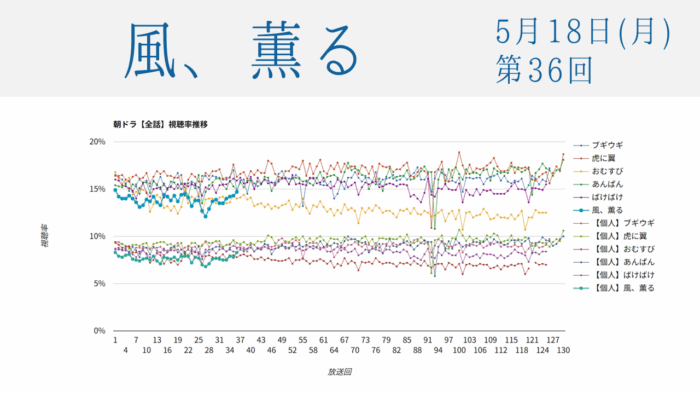This screenshot has height=394, width=700.
Task: Click x-axis tick label 127
Action: pyautogui.click(x=553, y=340)
